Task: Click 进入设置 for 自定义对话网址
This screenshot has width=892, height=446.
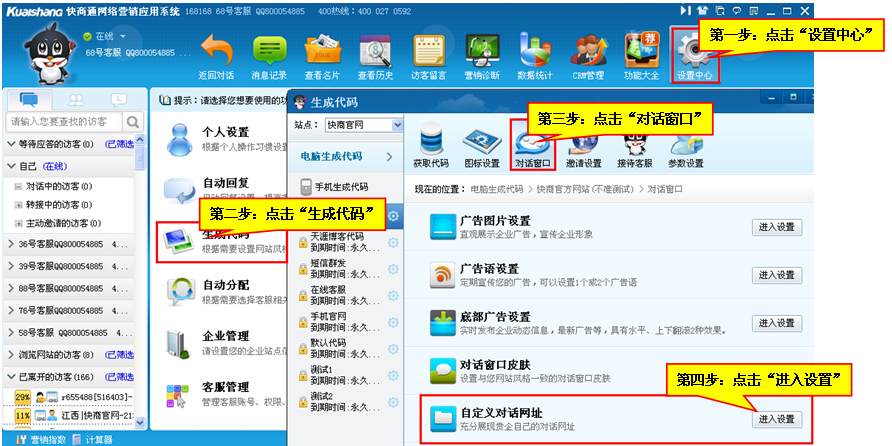Action: [777, 419]
